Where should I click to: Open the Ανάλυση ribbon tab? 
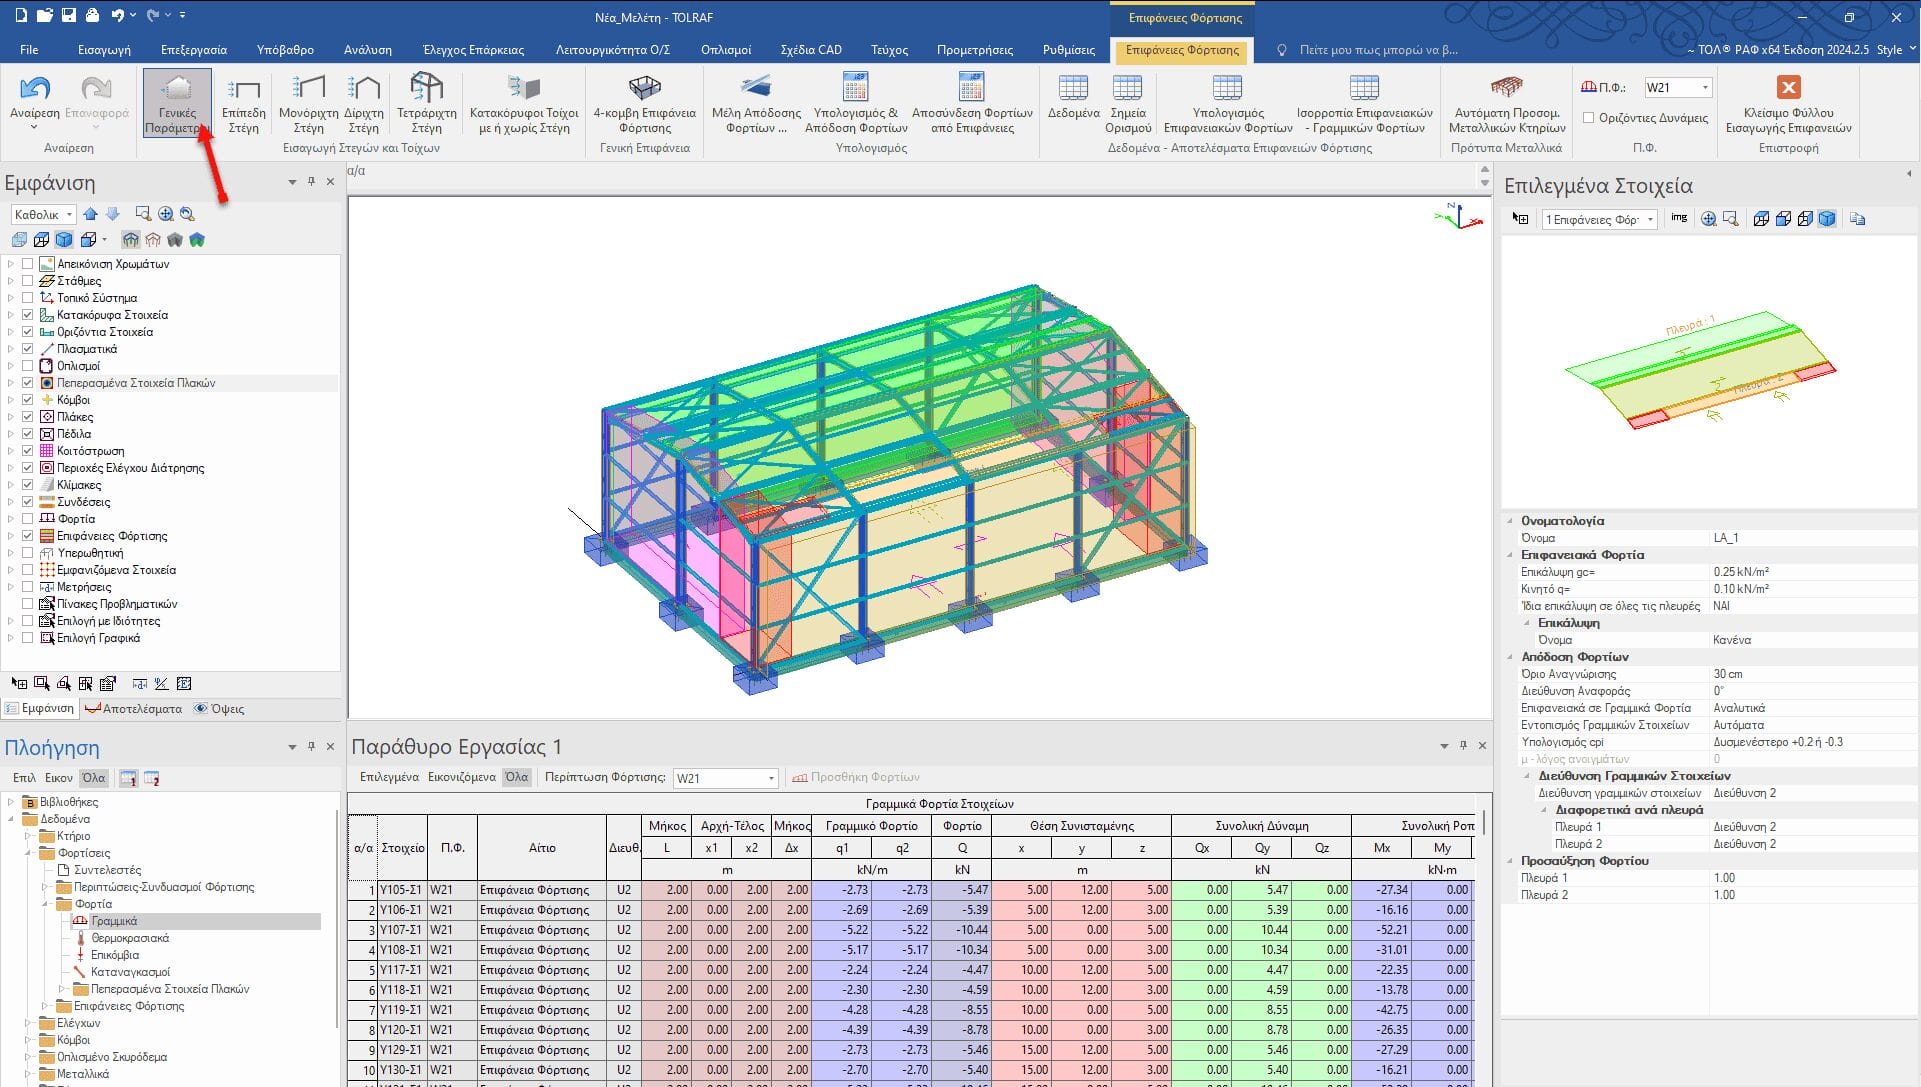click(367, 49)
